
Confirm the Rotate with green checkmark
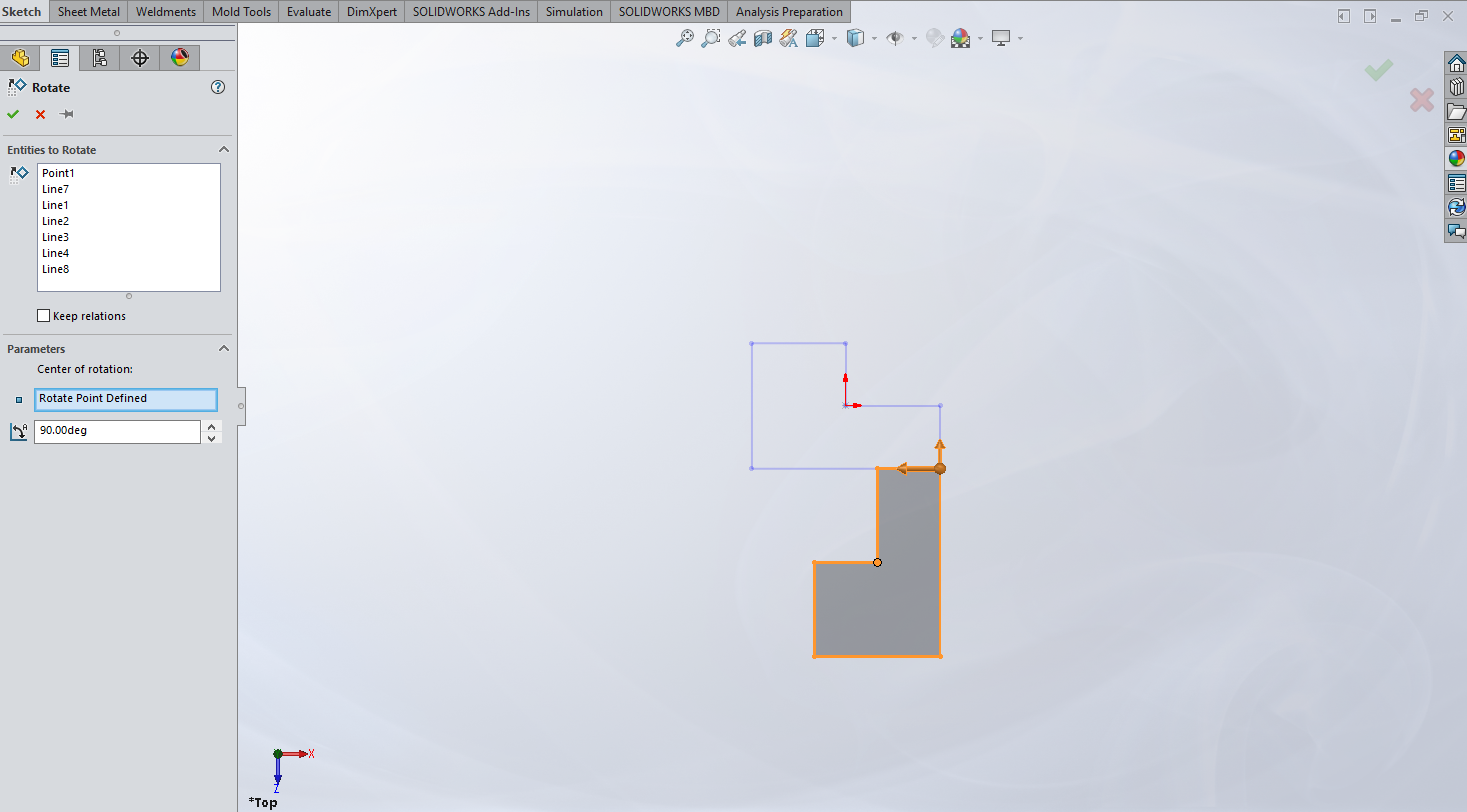tap(13, 114)
